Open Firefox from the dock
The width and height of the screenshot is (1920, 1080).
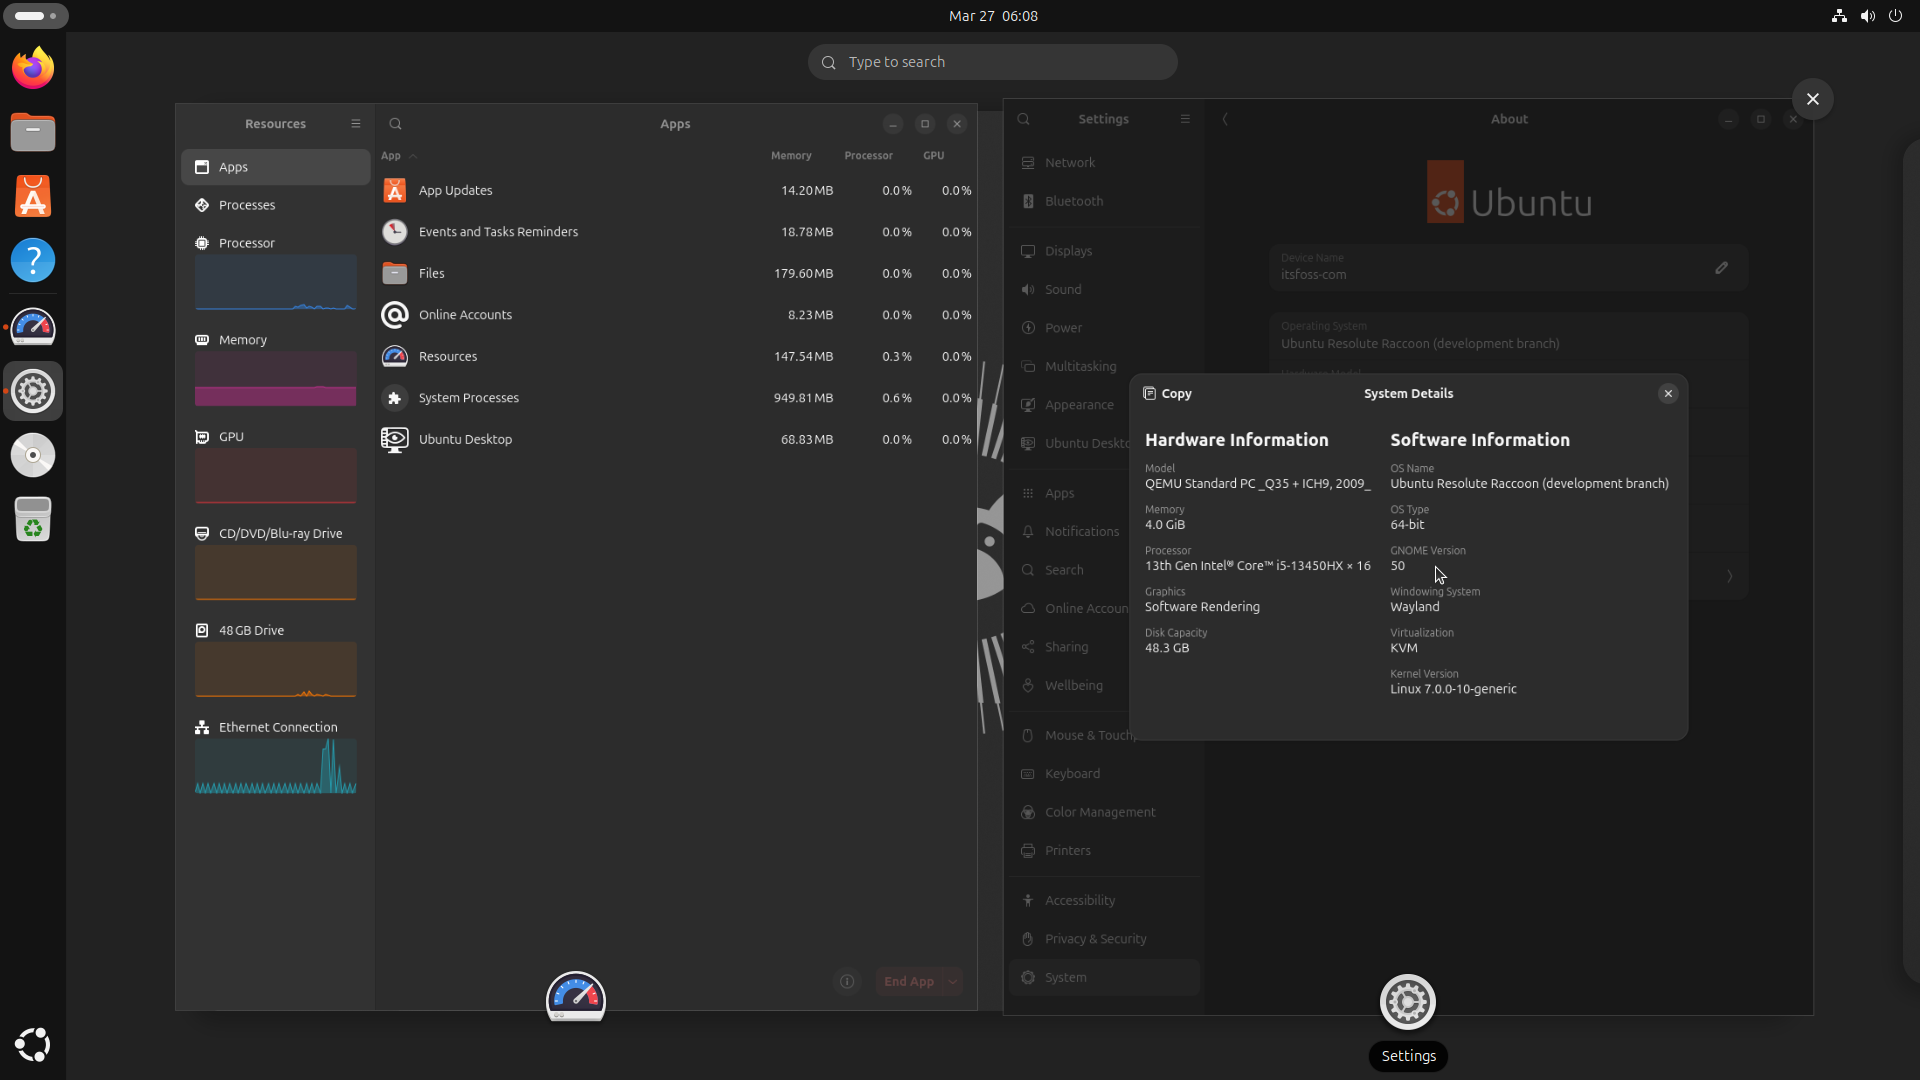coord(33,68)
